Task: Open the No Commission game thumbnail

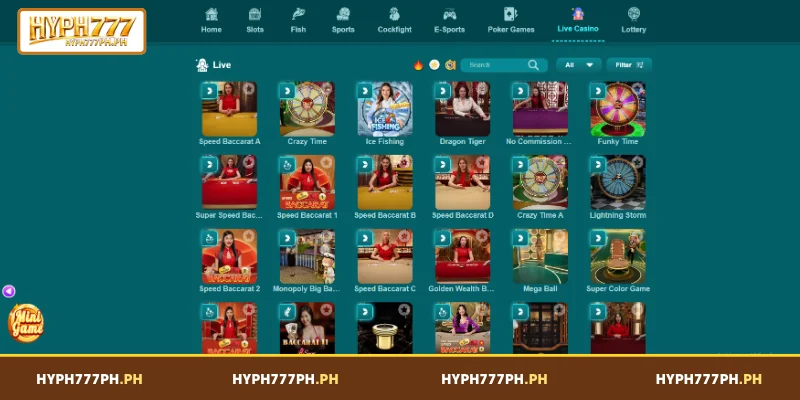Action: [540, 109]
